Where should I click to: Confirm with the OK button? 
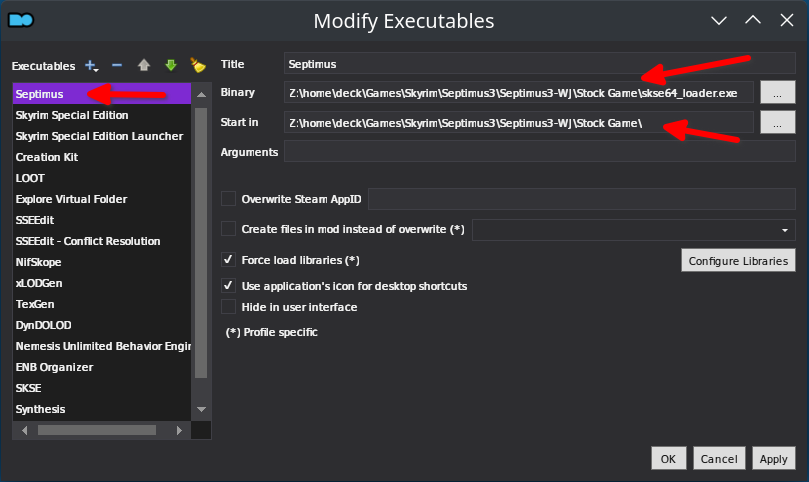669,458
